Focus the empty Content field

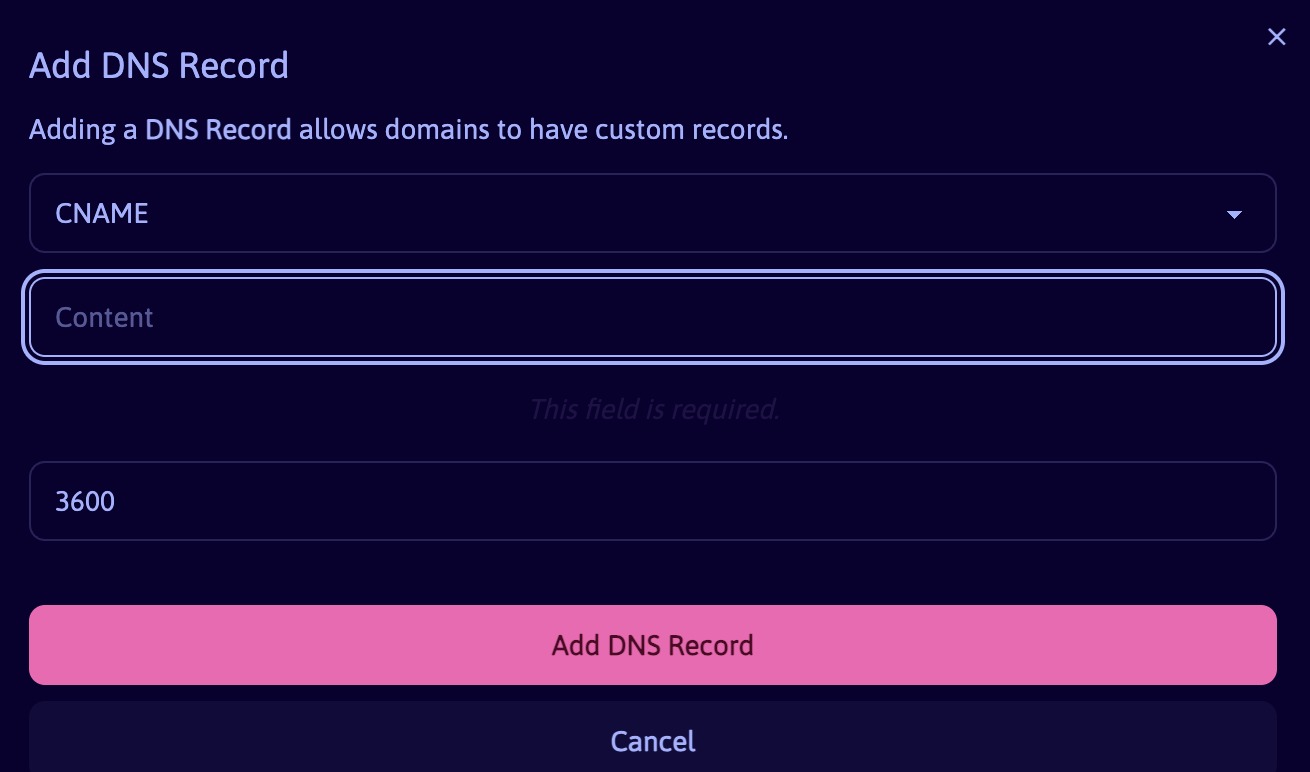pos(653,317)
